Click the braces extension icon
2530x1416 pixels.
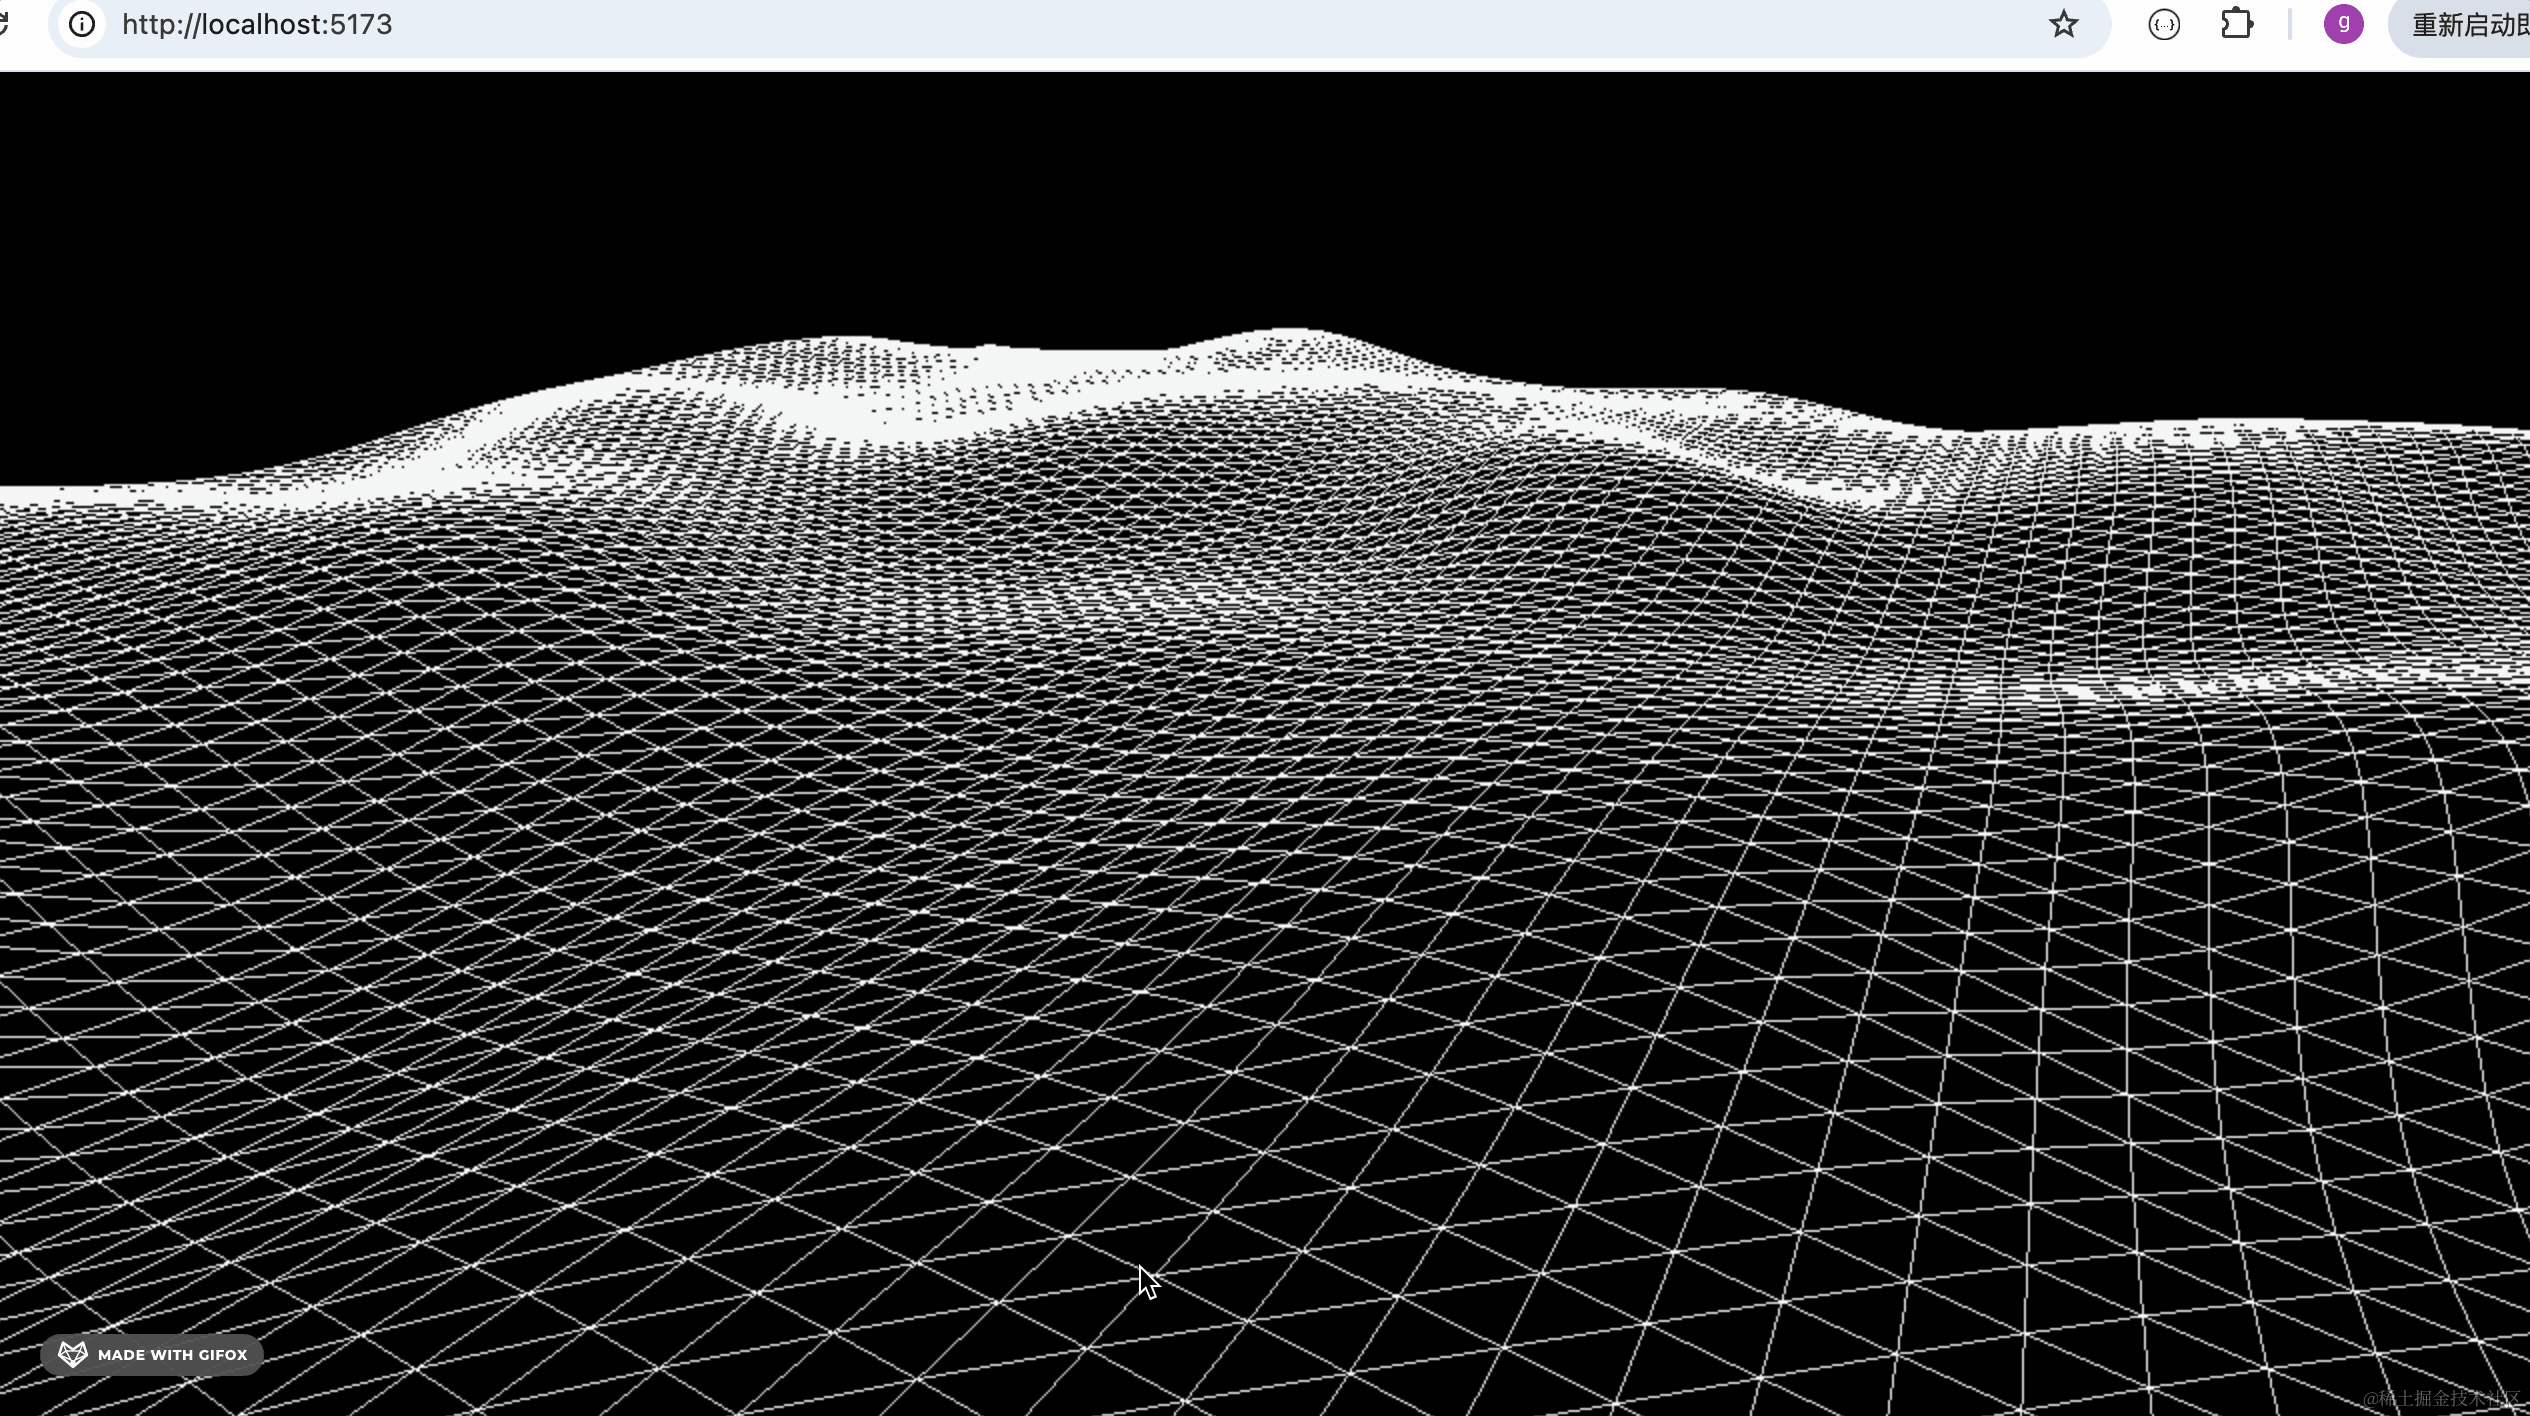pyautogui.click(x=2164, y=24)
